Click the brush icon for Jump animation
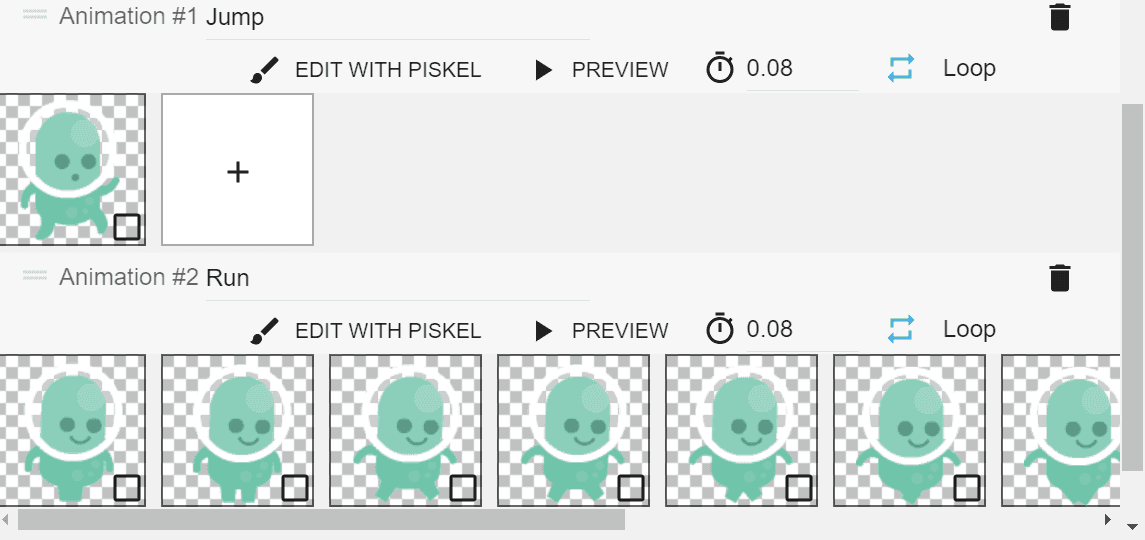The height and width of the screenshot is (540, 1145). pyautogui.click(x=264, y=70)
